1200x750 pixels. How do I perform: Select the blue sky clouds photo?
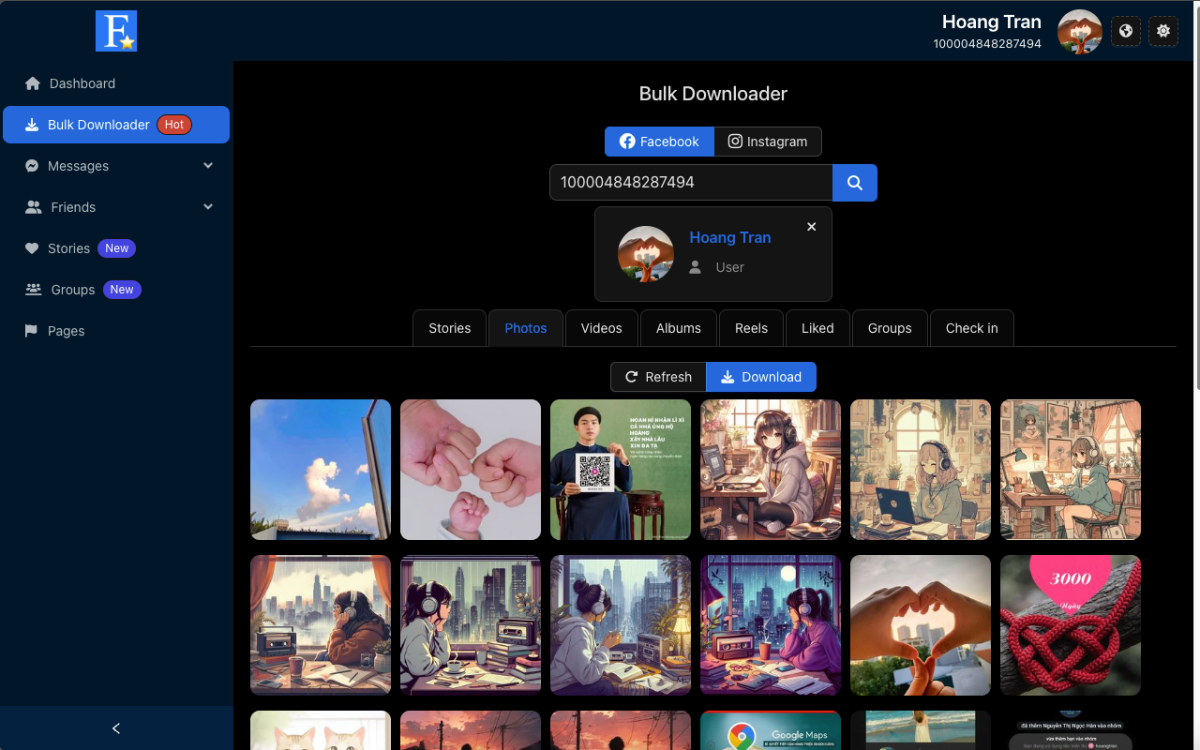click(320, 470)
